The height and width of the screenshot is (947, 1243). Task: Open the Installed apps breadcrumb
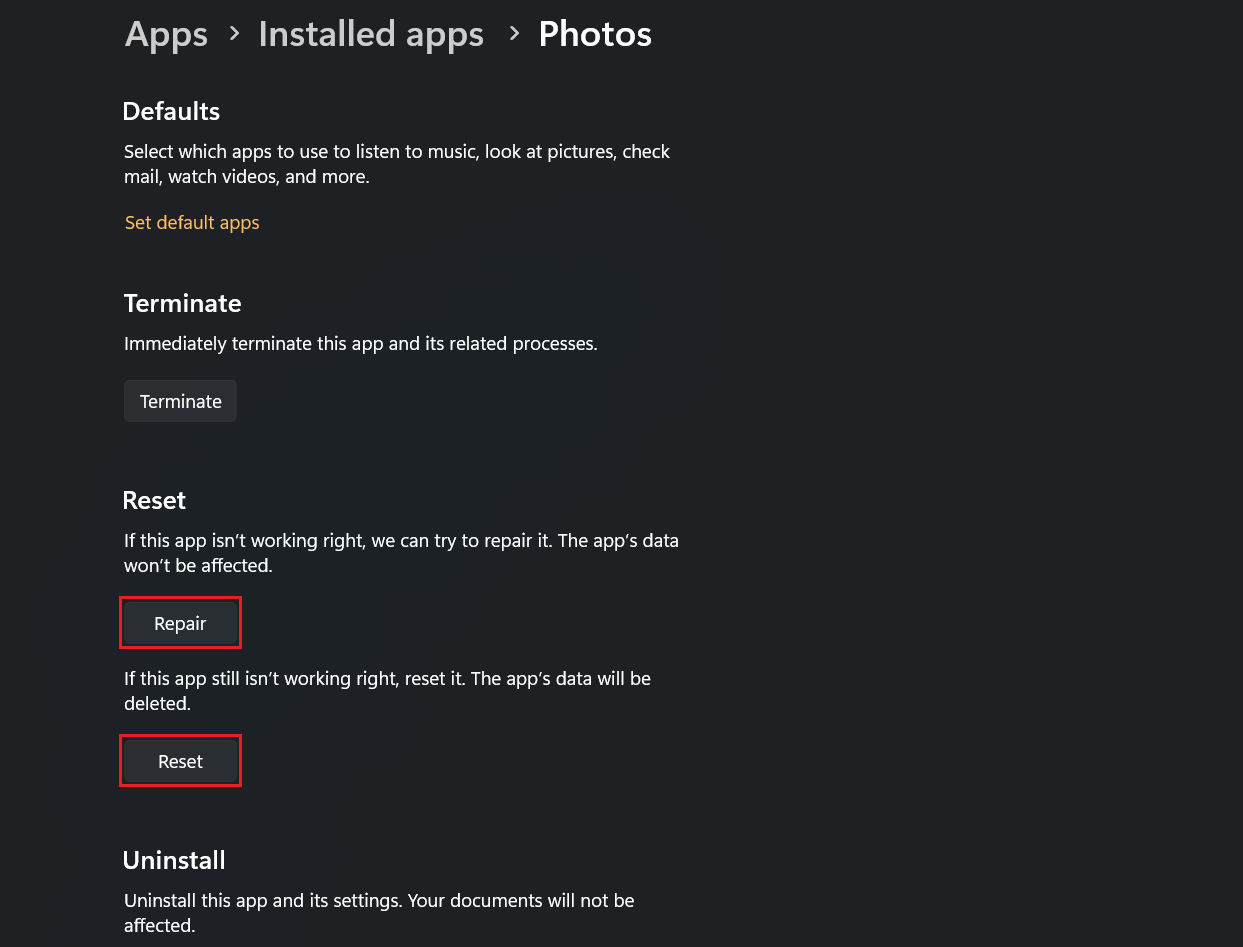371,34
